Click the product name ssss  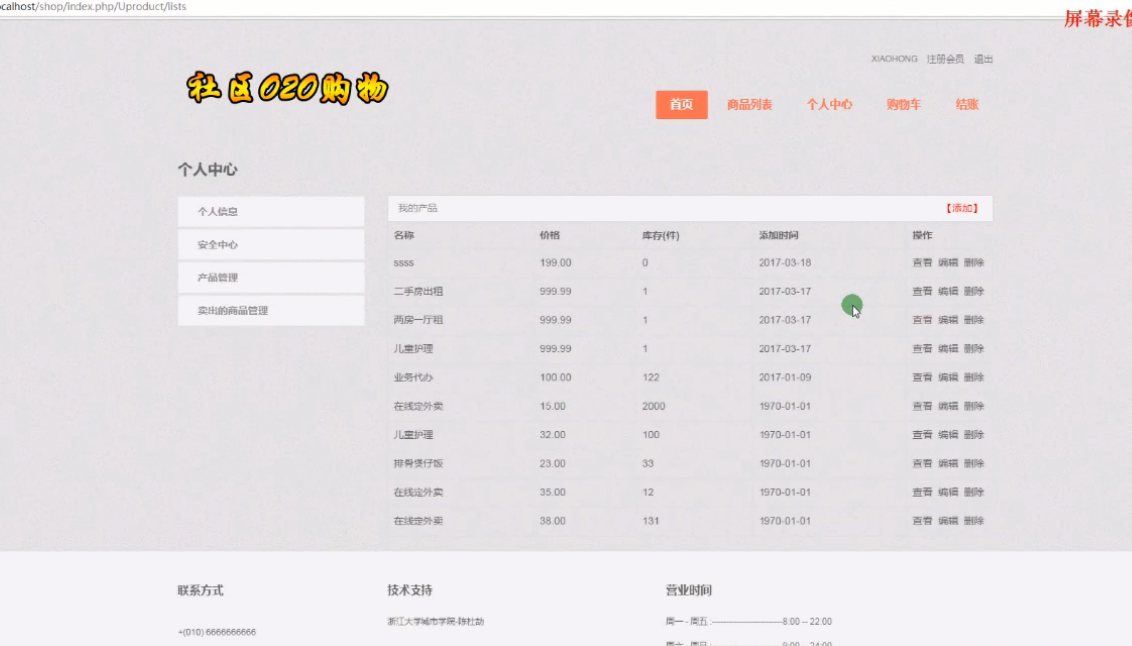[x=404, y=263]
